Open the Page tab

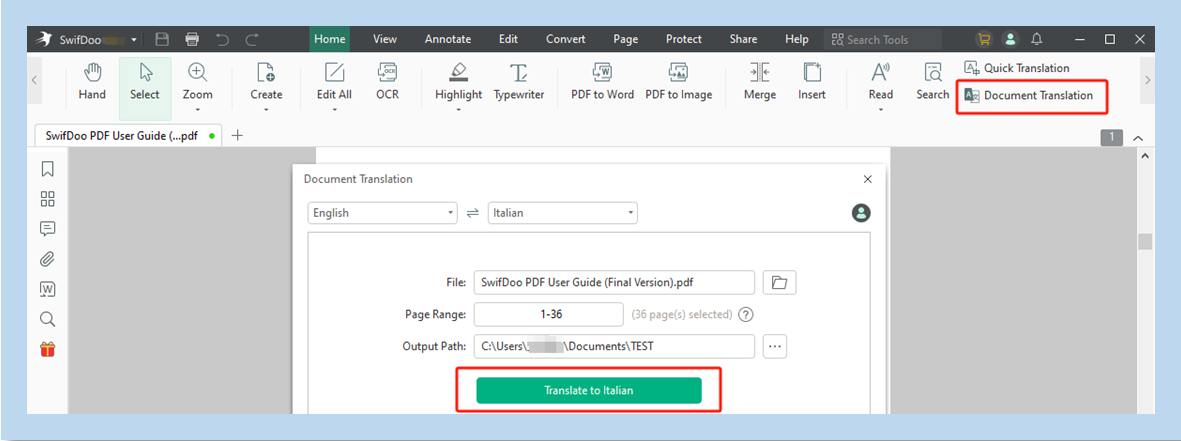626,39
